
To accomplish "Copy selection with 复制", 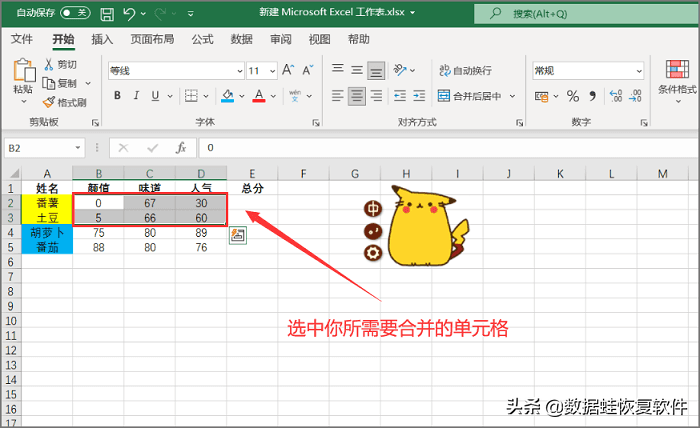I will point(60,83).
